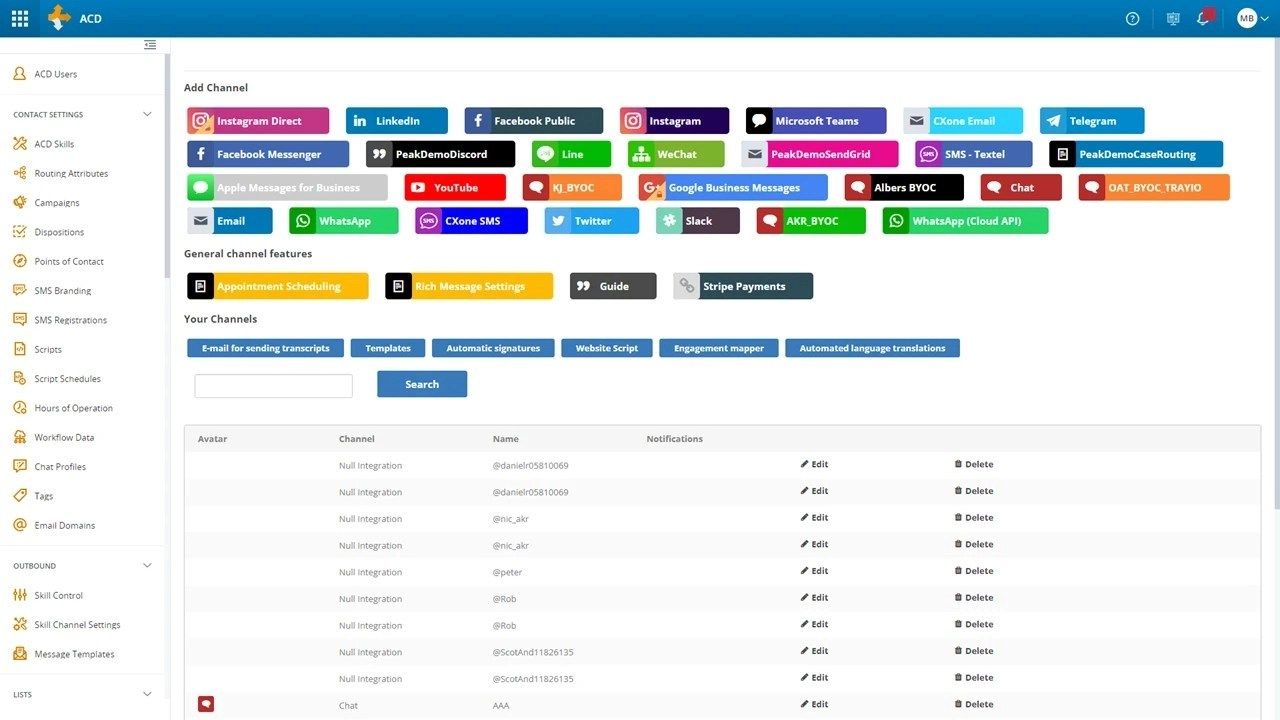This screenshot has width=1280, height=720.
Task: Open the app launcher grid icon
Action: pos(20,18)
